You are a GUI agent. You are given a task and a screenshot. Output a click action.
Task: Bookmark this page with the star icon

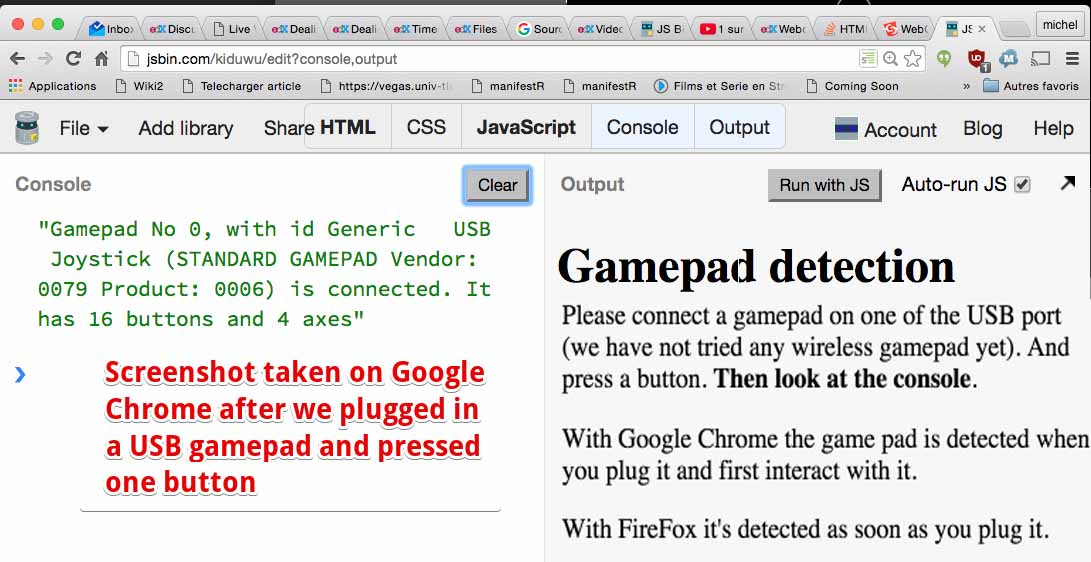912,59
